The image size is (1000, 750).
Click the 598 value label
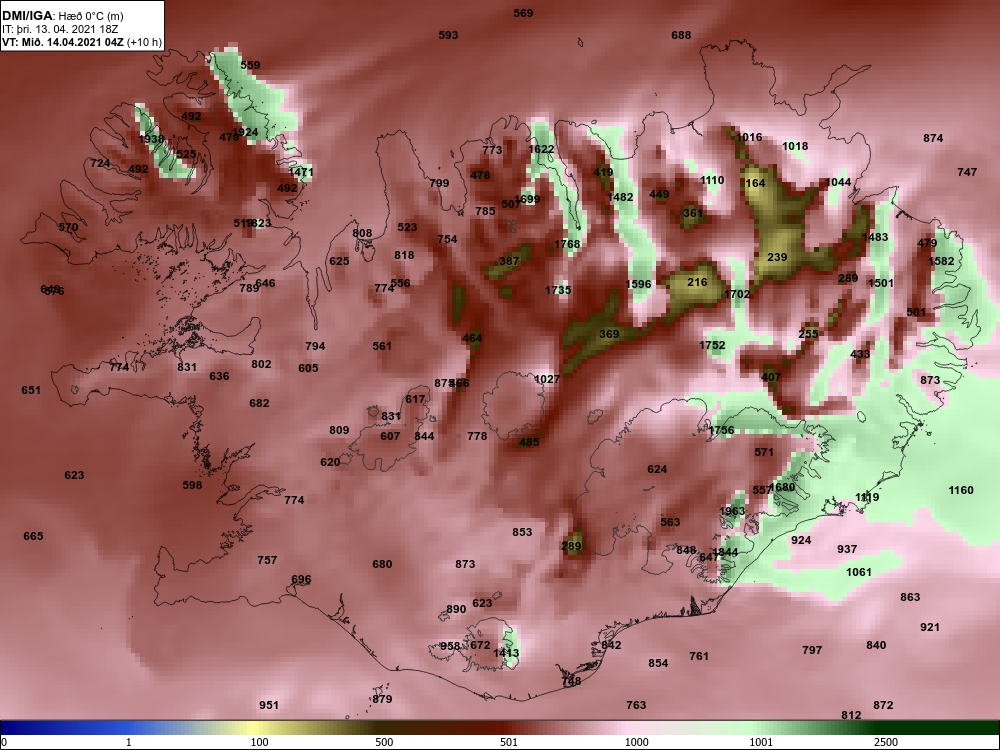tap(192, 485)
